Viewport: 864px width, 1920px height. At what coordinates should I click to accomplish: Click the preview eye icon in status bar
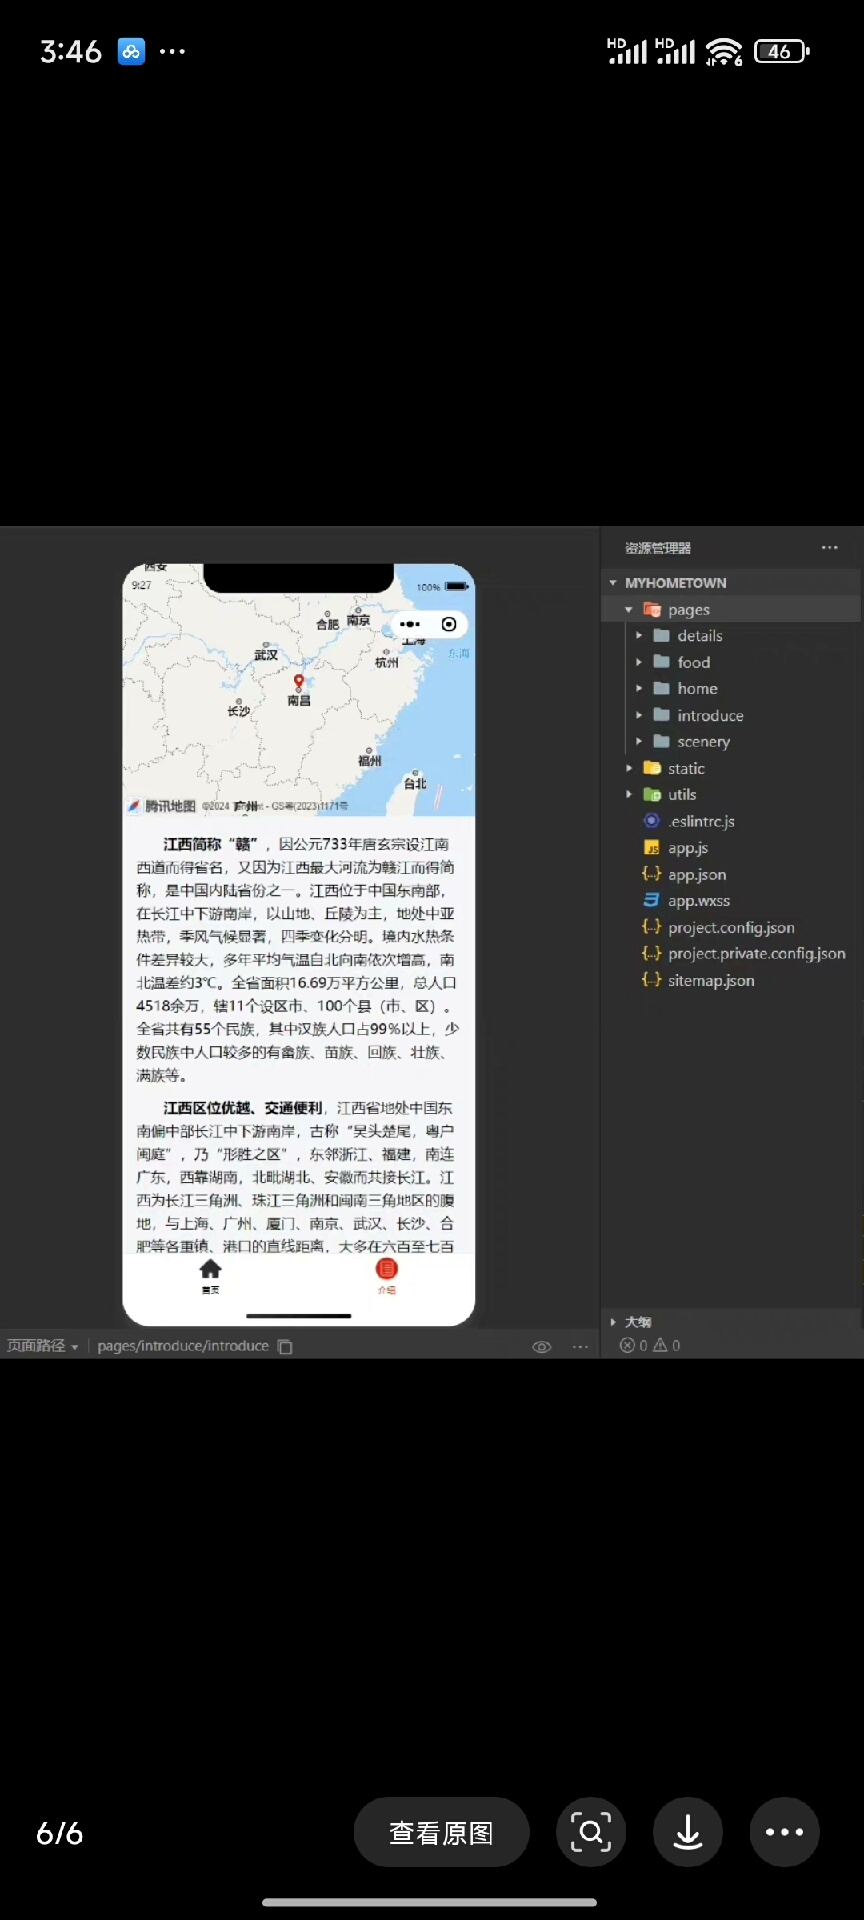tap(542, 1346)
